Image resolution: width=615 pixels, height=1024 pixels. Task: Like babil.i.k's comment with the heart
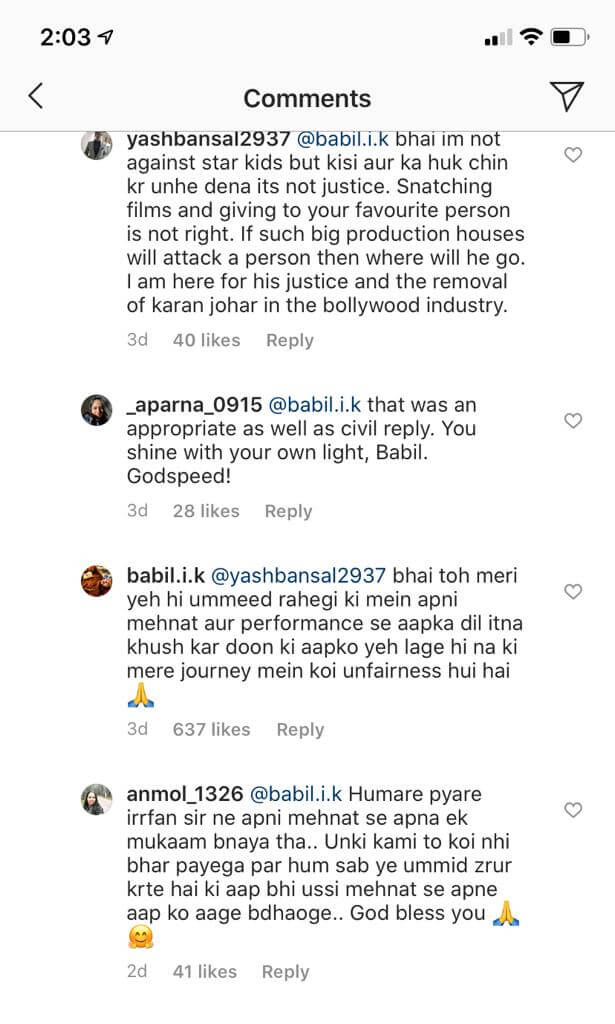tap(573, 592)
